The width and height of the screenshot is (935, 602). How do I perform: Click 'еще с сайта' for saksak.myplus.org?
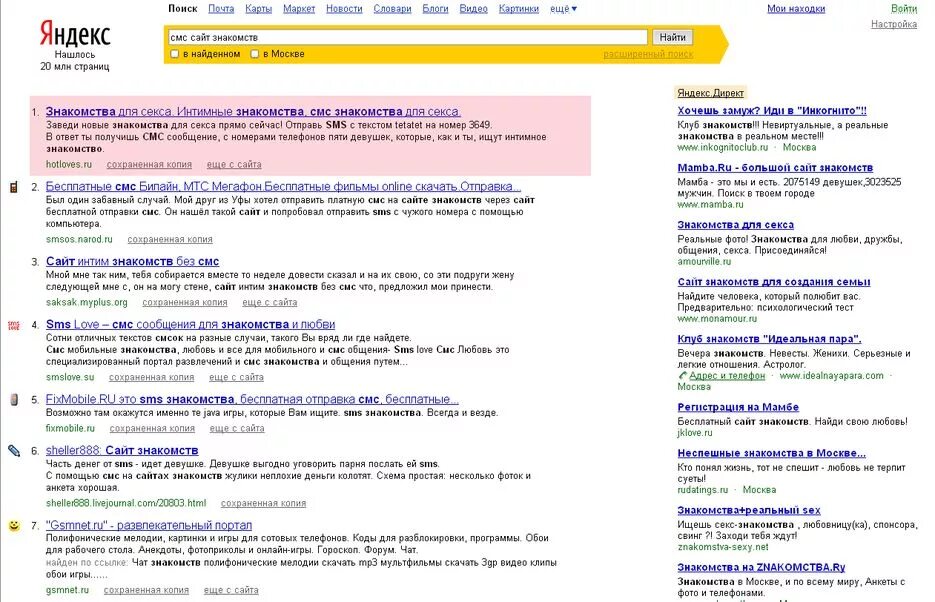pos(270,303)
